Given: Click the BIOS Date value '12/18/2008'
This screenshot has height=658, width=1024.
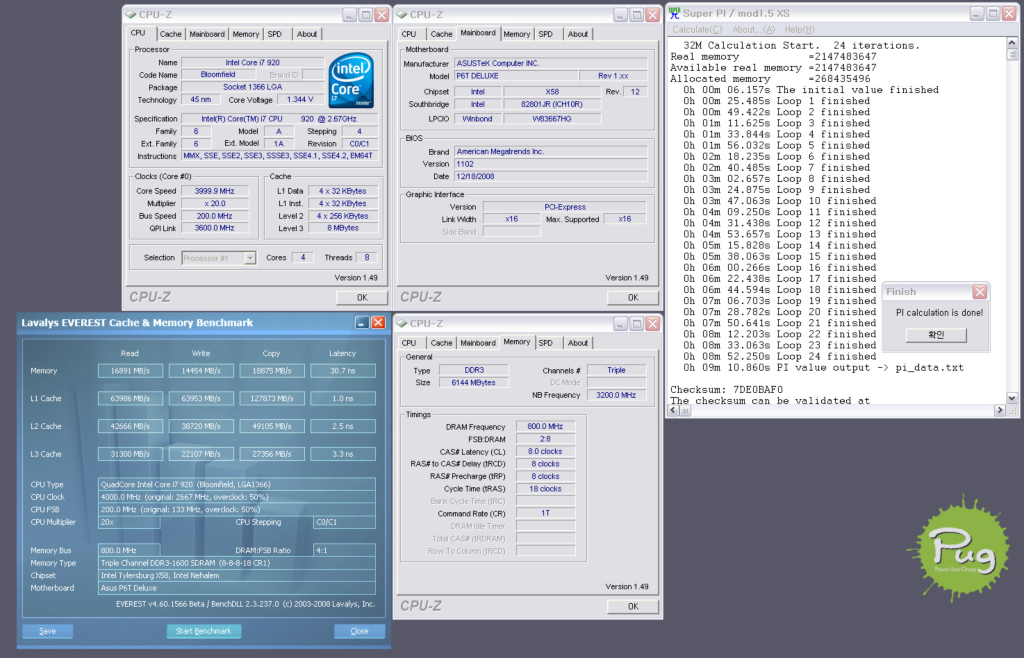Looking at the screenshot, I should pyautogui.click(x=551, y=176).
